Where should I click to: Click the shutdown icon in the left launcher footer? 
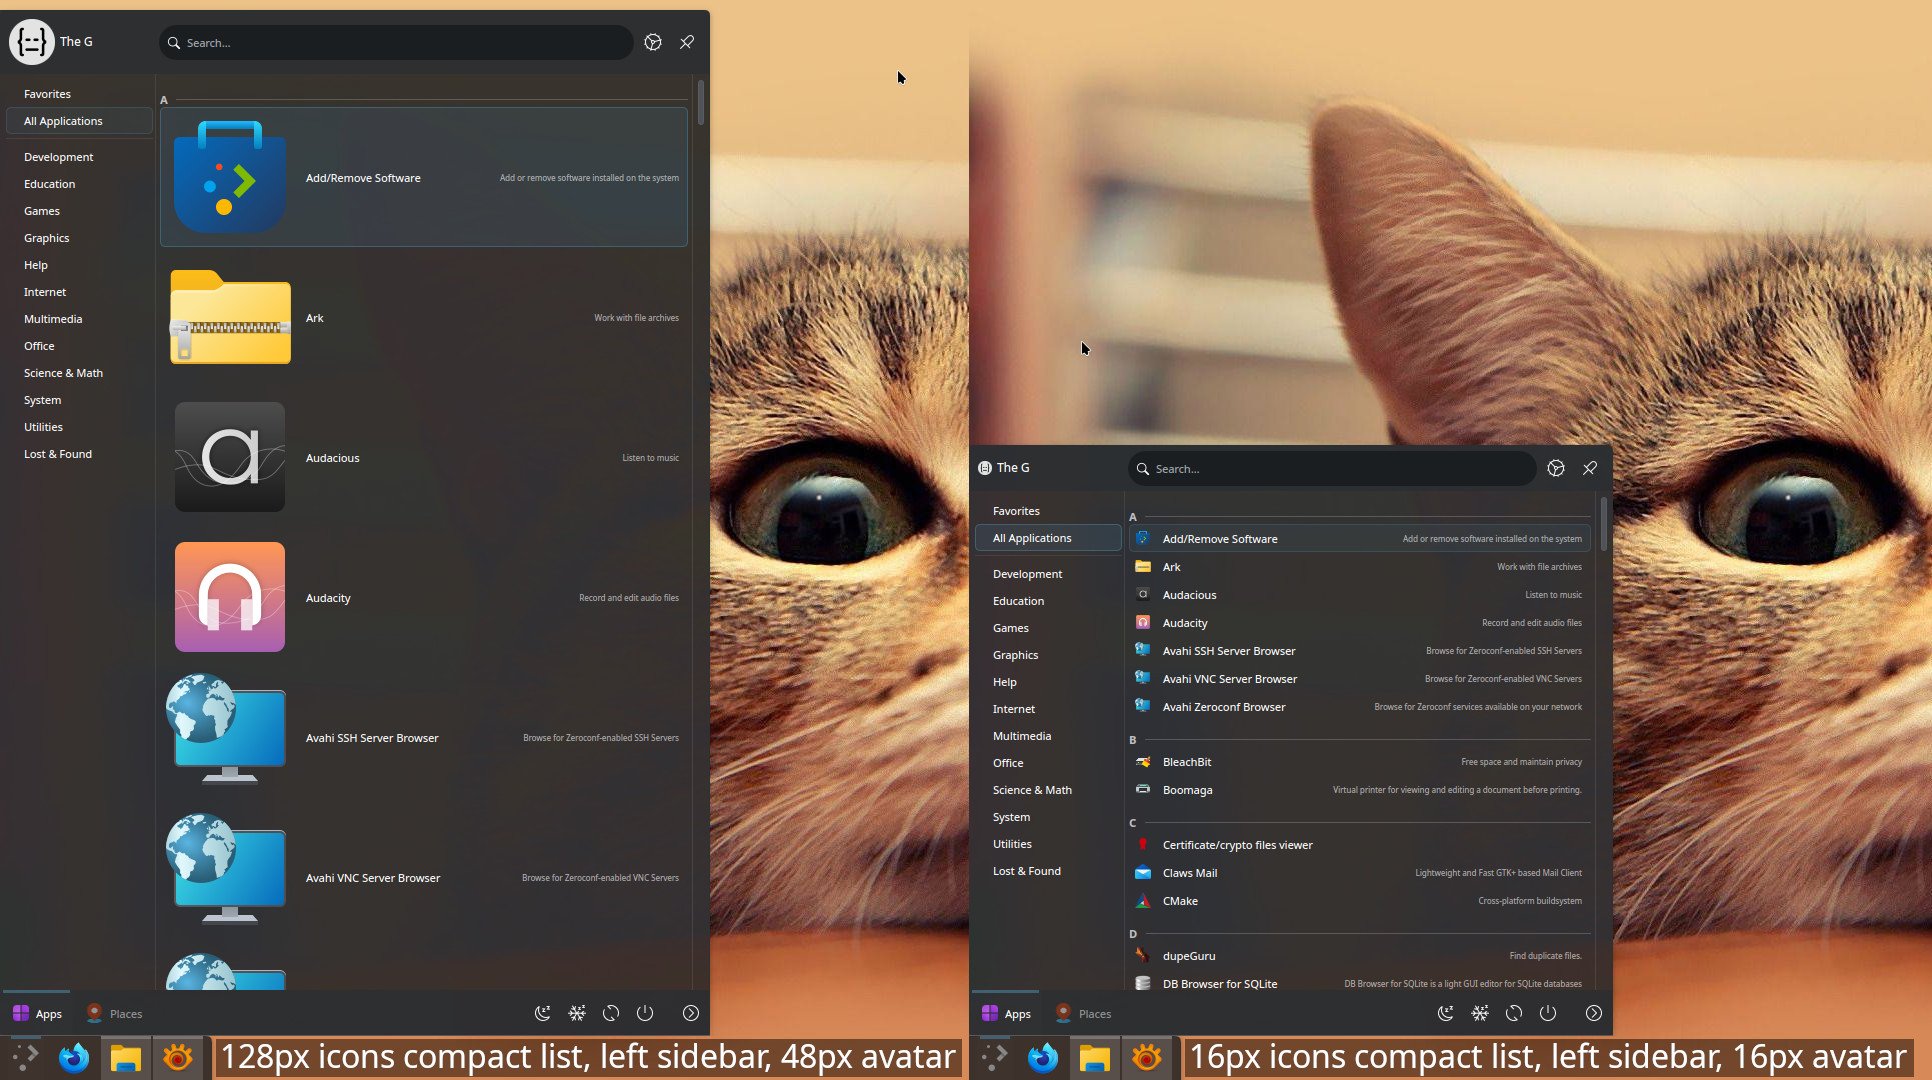tap(645, 1013)
